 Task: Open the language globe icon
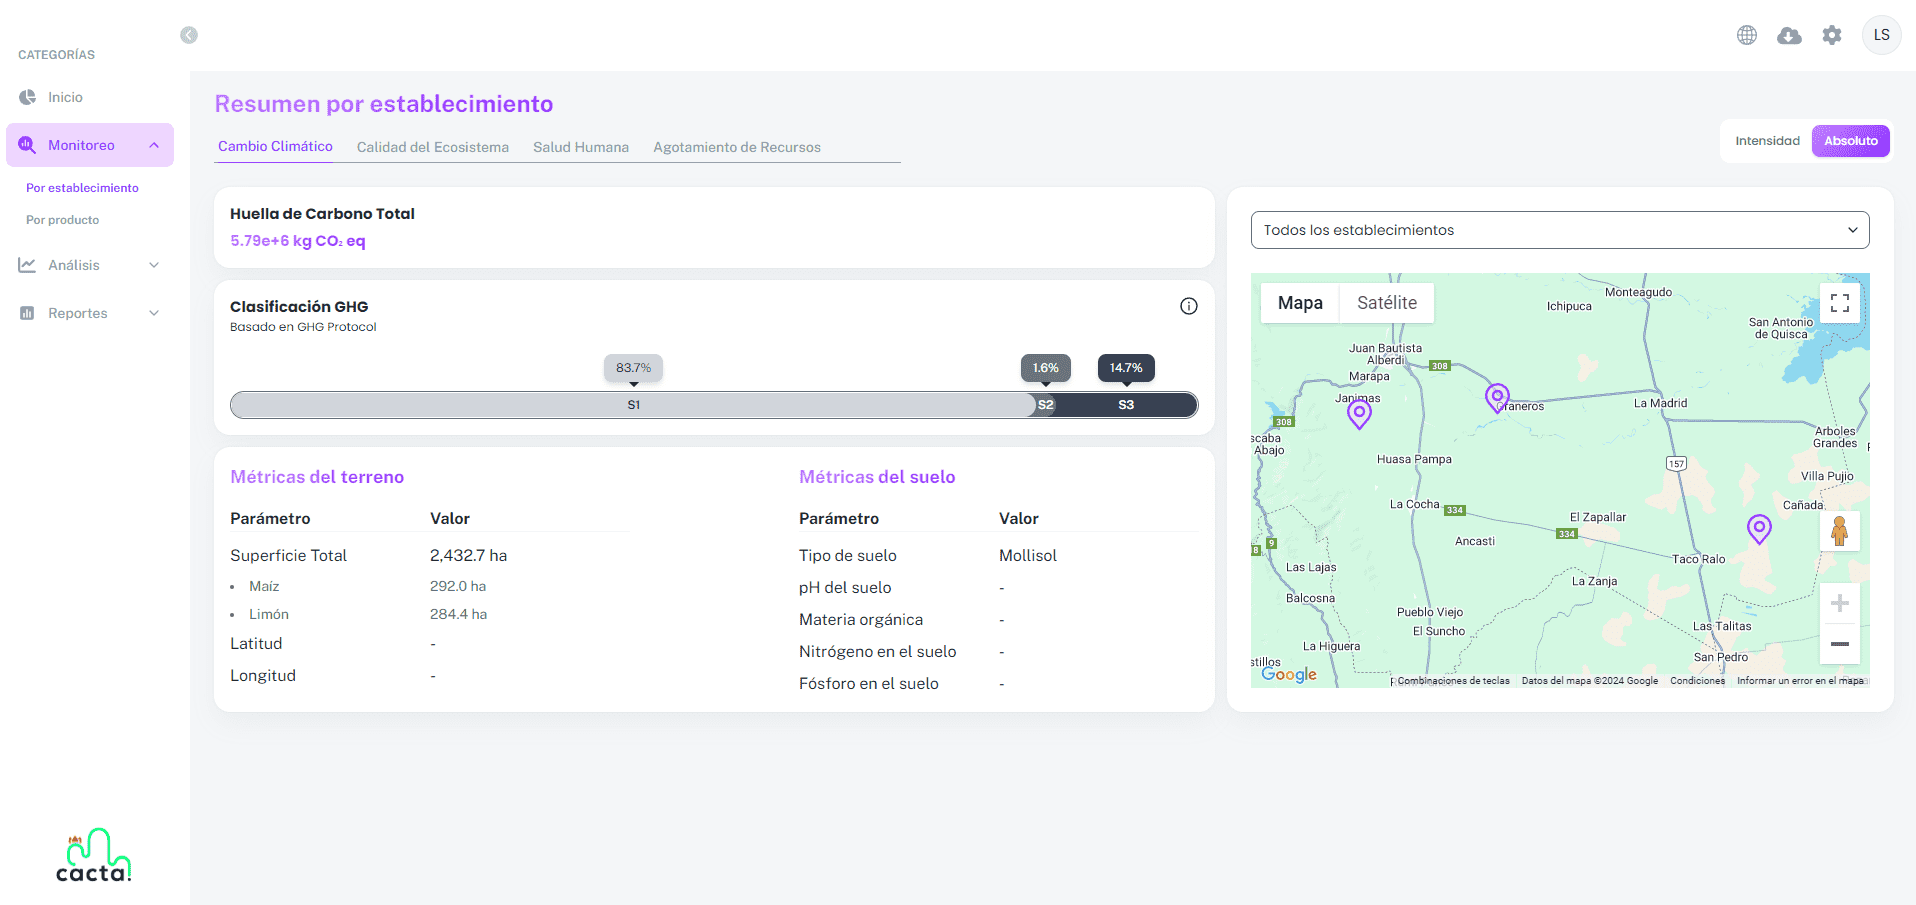[1747, 35]
